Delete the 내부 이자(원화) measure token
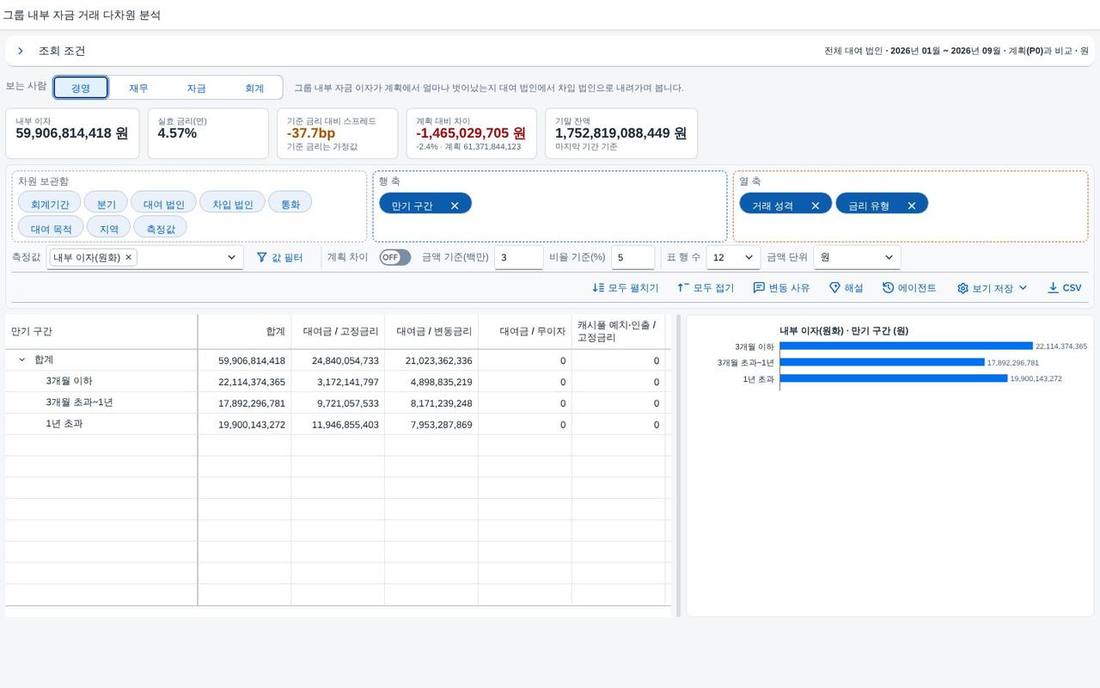Viewport: 1100px width, 688px height. (128, 257)
